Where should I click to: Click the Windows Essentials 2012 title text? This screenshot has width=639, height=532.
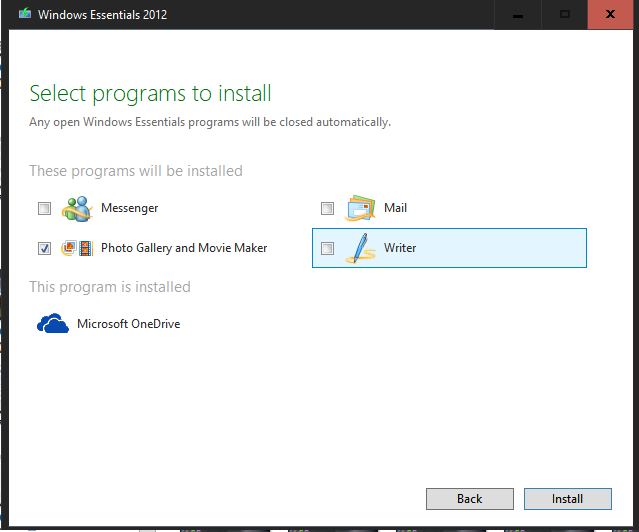click(102, 15)
